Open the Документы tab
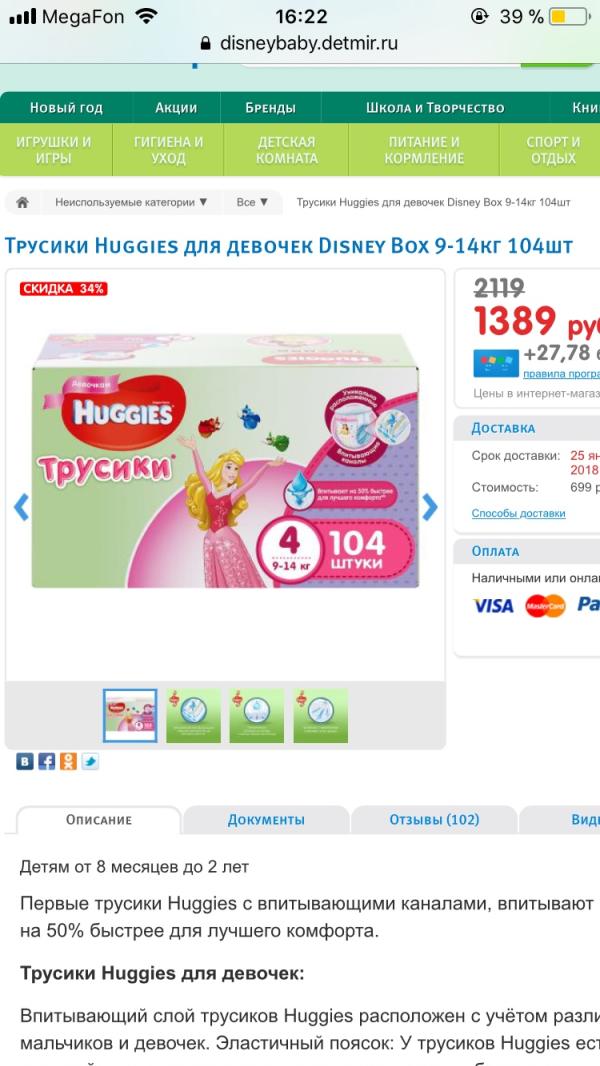 pos(266,820)
